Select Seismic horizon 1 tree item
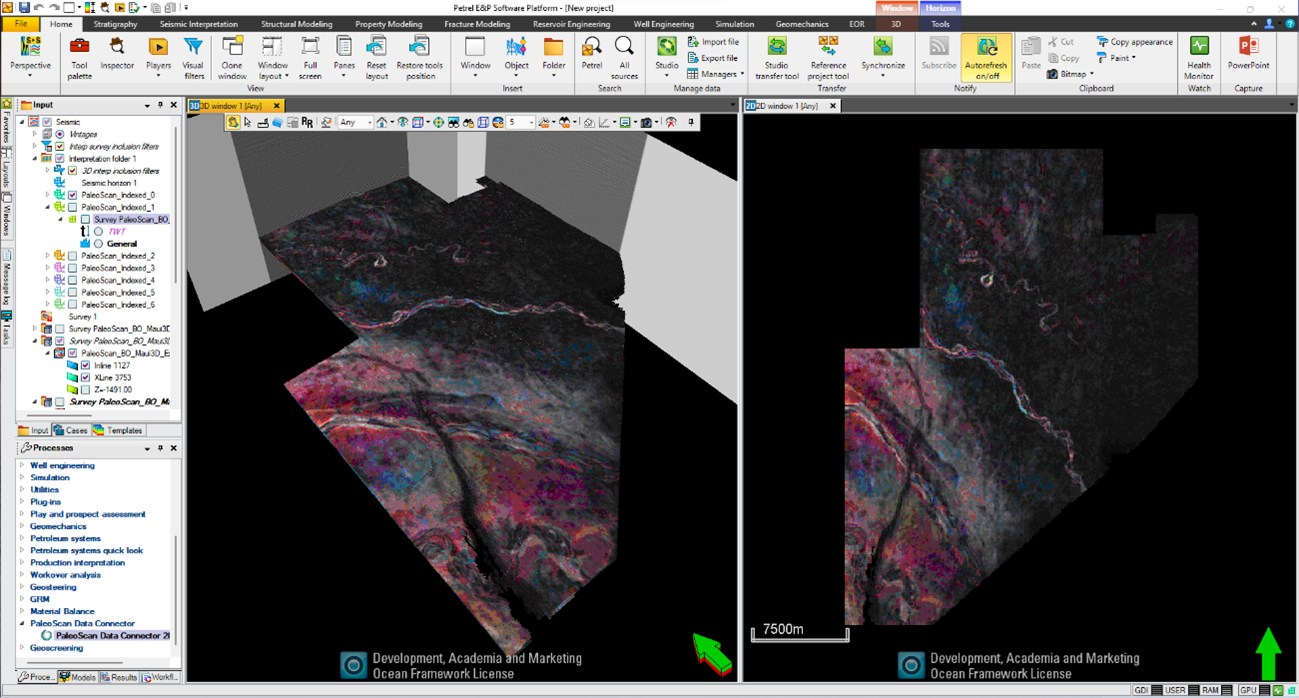The width and height of the screenshot is (1299, 698). point(109,183)
